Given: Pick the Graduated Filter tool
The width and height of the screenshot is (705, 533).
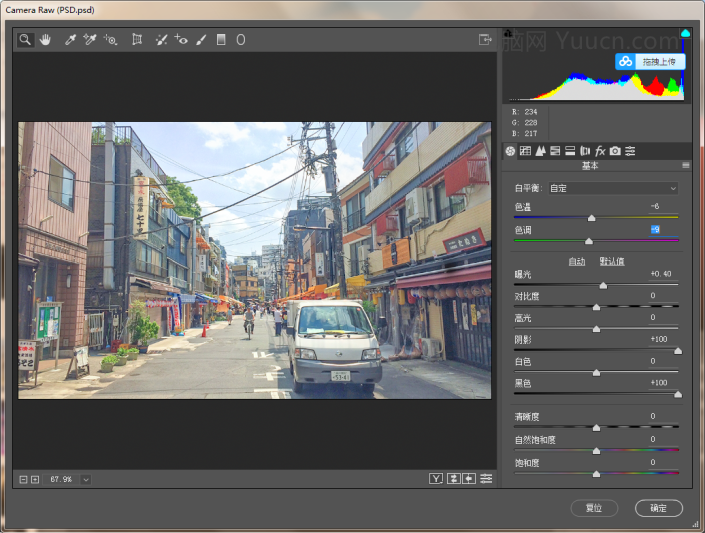Looking at the screenshot, I should (x=221, y=40).
